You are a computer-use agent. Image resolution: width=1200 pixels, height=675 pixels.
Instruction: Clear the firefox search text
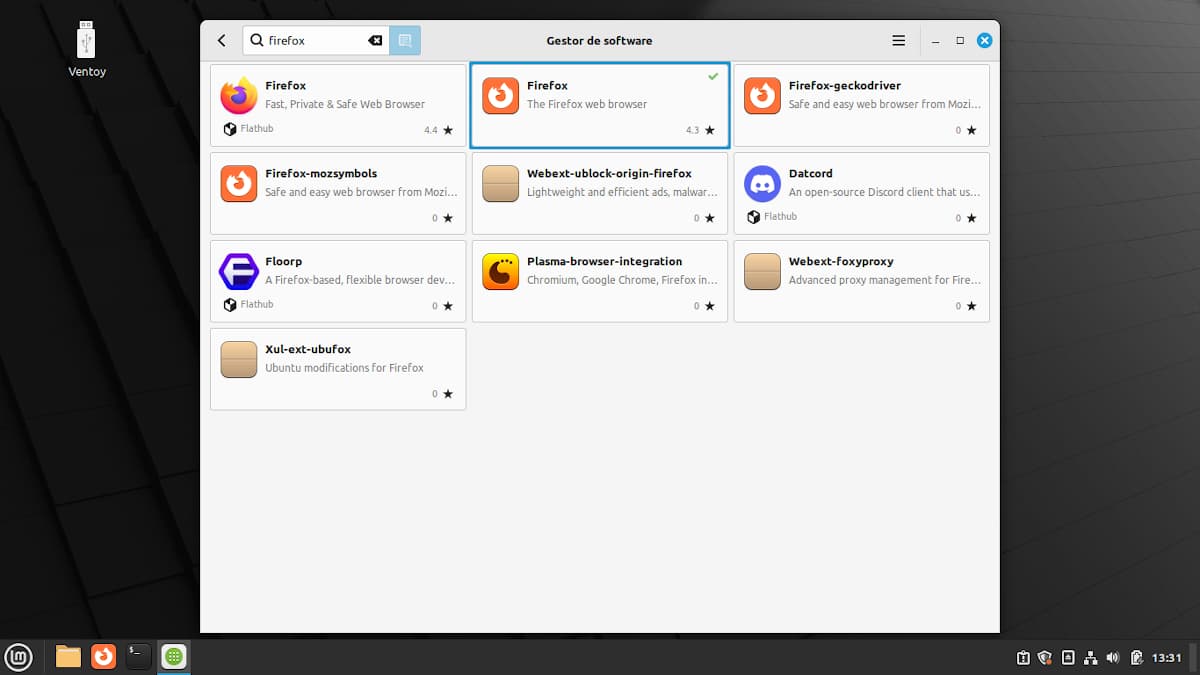[374, 40]
